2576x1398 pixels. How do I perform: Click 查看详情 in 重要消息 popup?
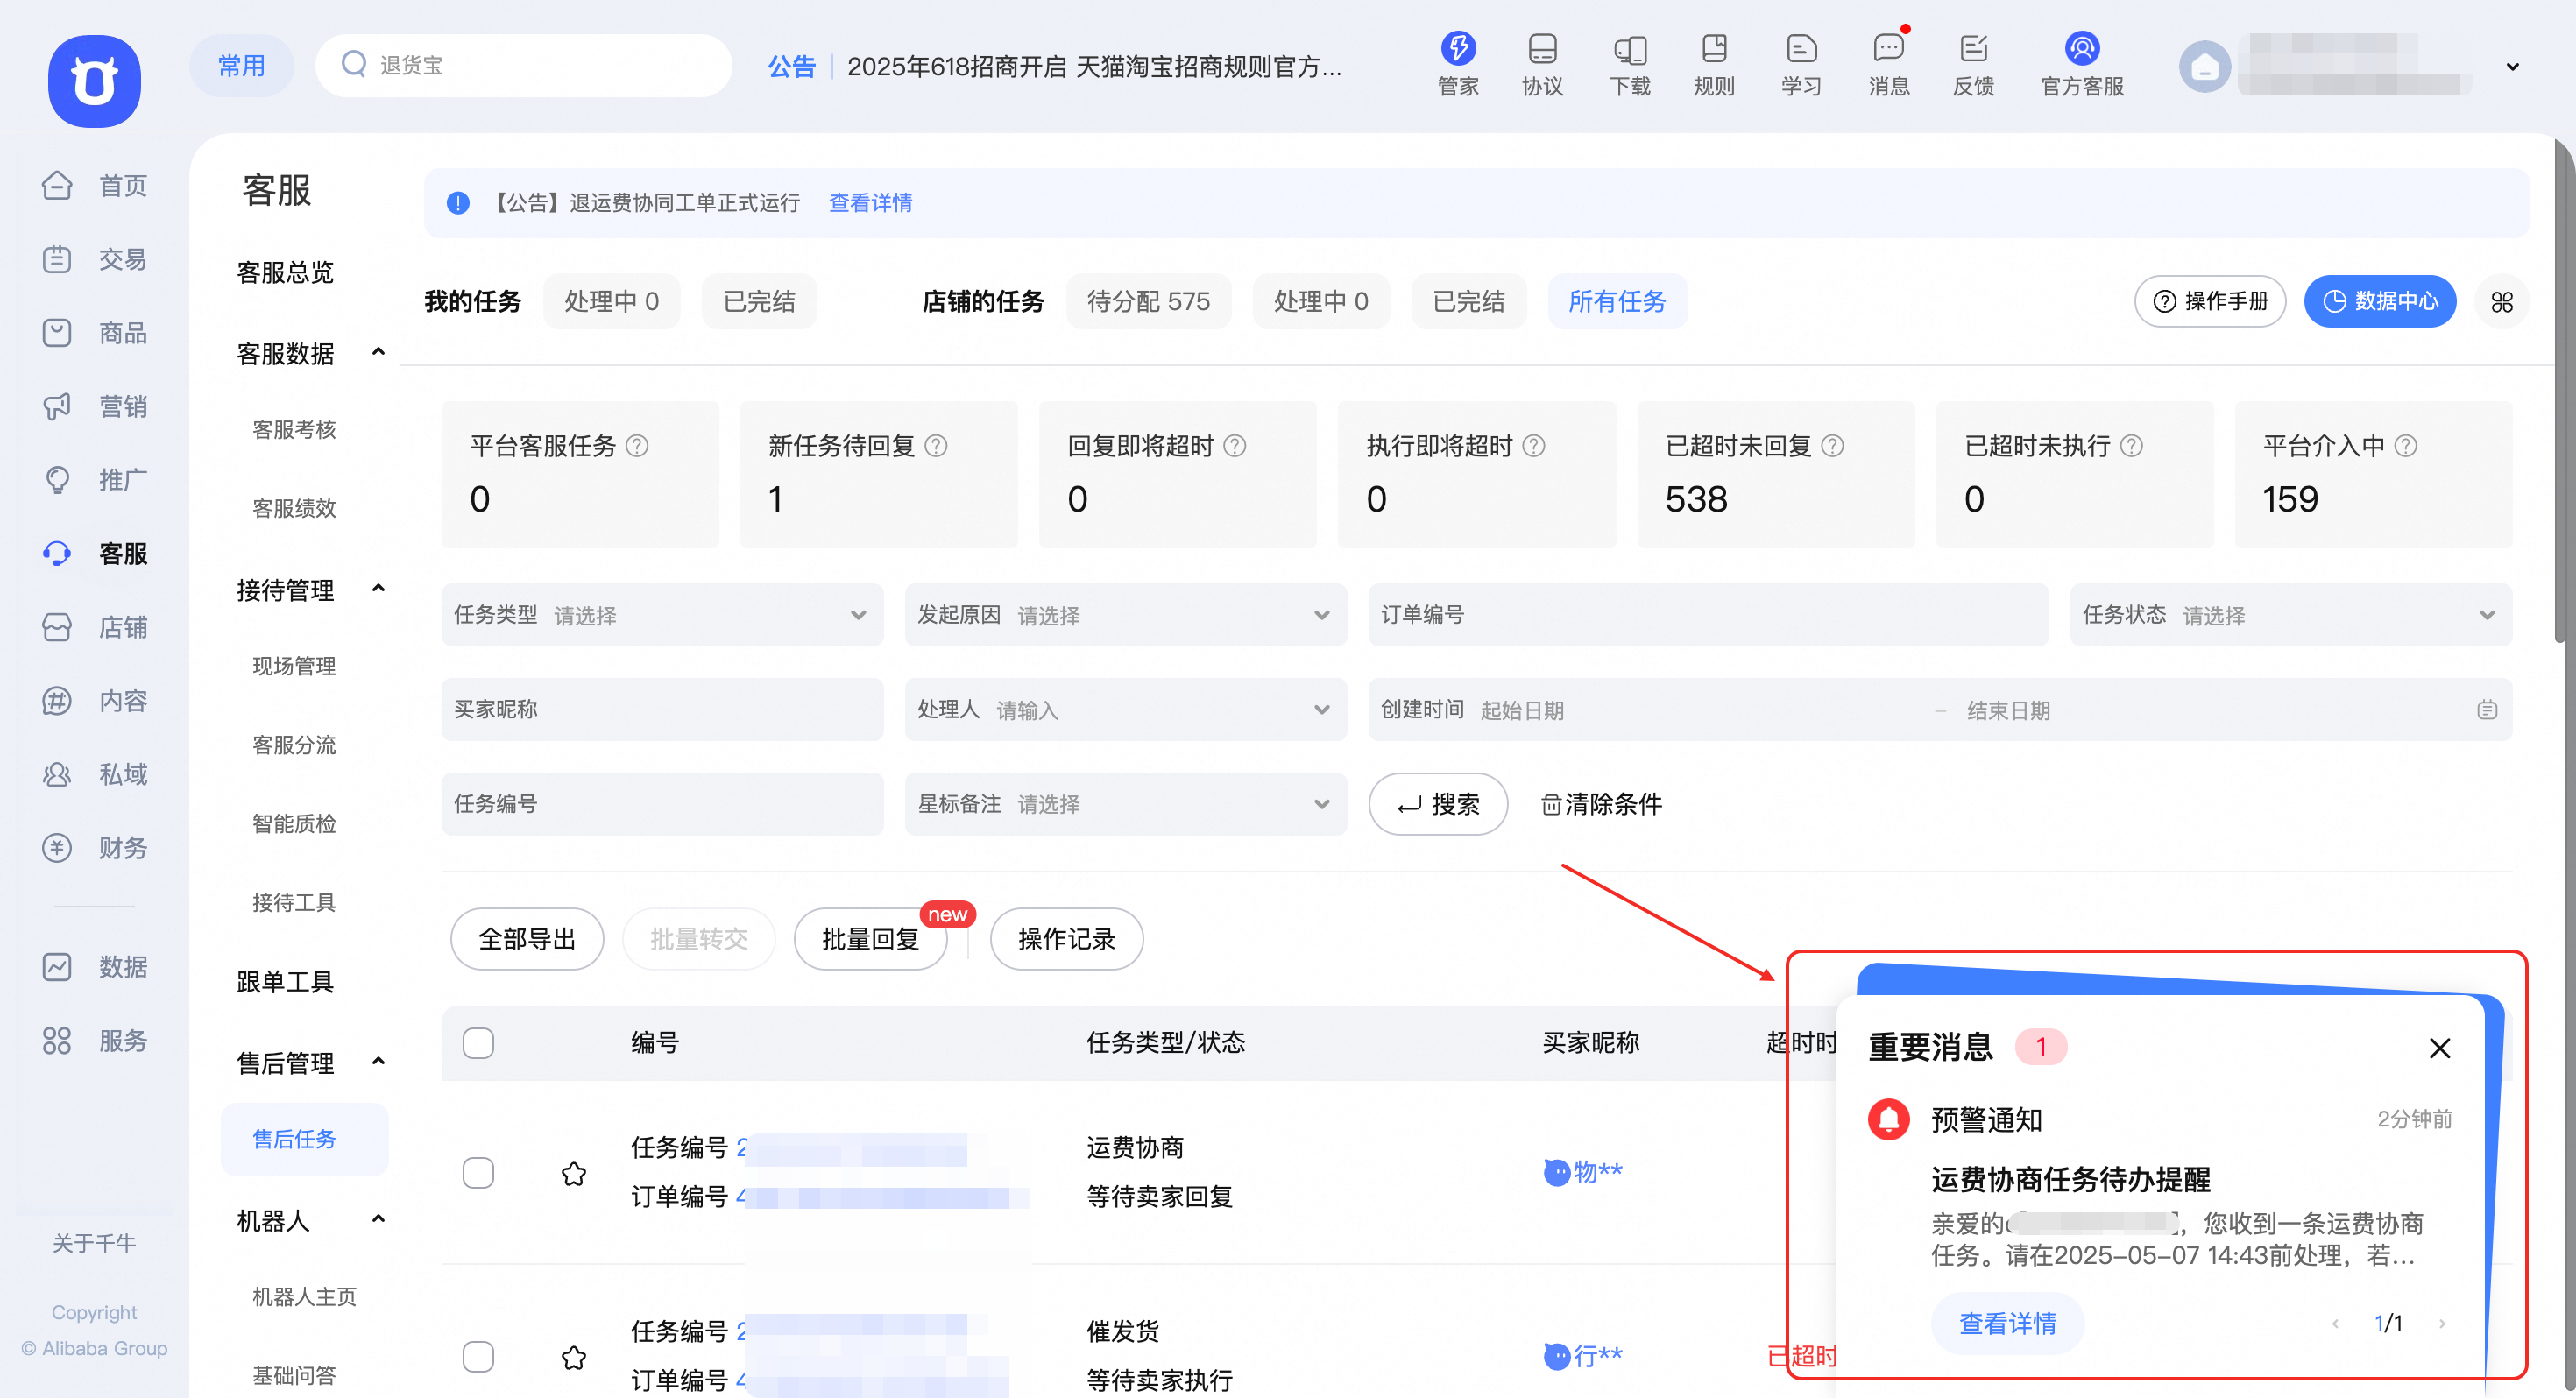click(x=2007, y=1323)
